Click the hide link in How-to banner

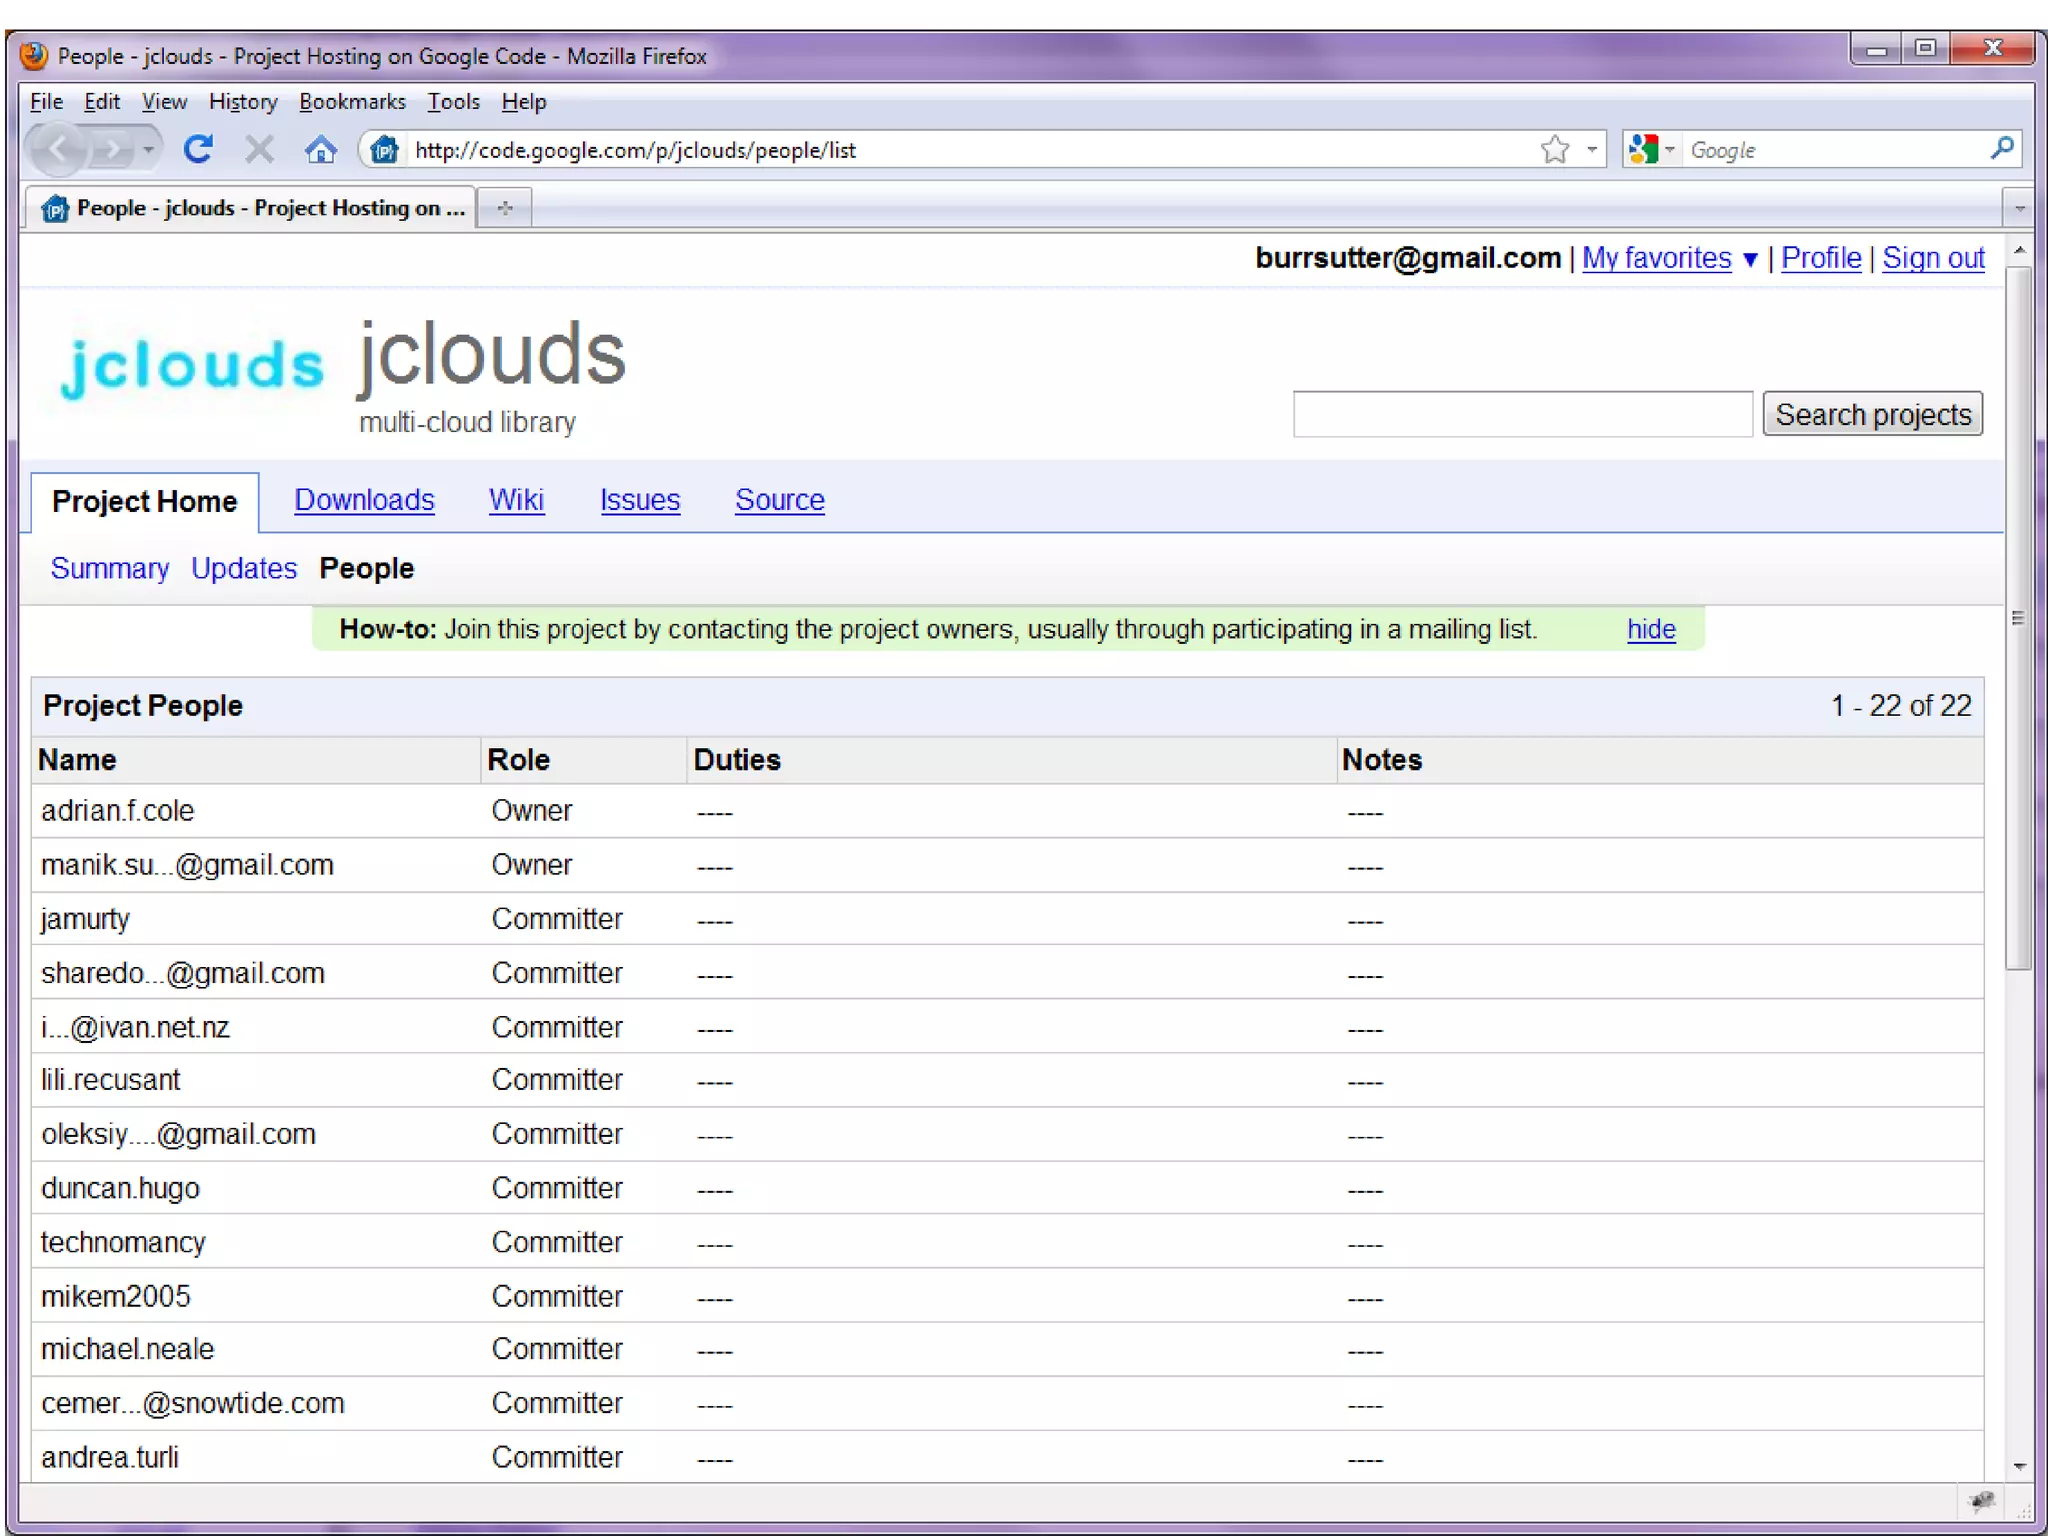tap(1650, 629)
